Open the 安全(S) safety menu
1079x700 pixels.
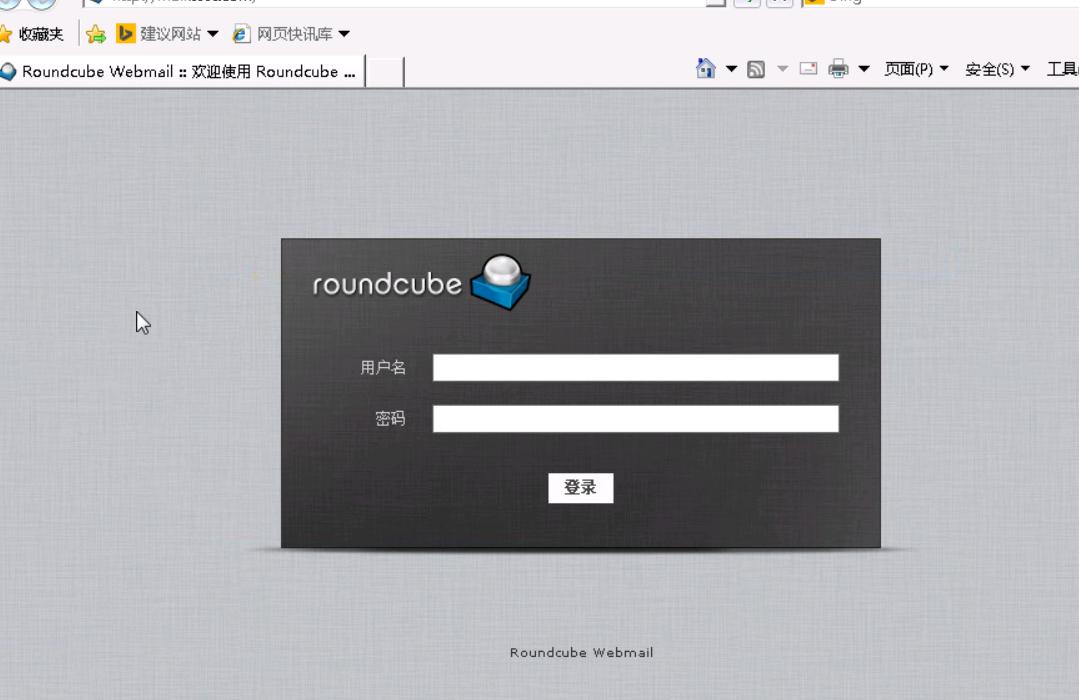click(x=997, y=69)
